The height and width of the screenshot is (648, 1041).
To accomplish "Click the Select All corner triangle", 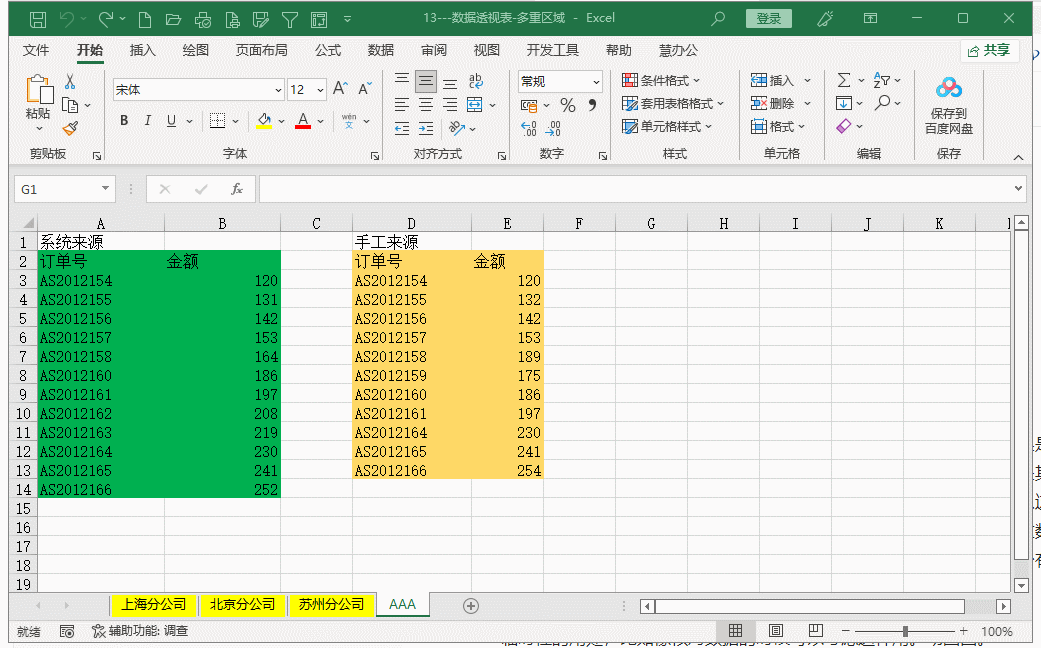I will tap(28, 223).
